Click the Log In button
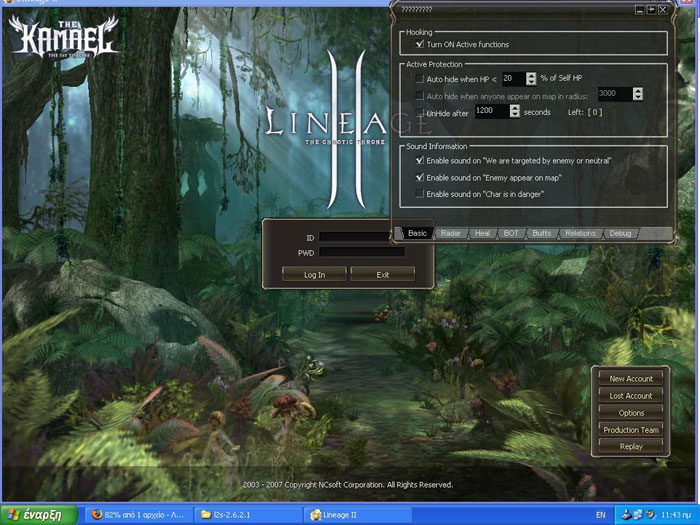700x525 pixels. click(x=314, y=274)
